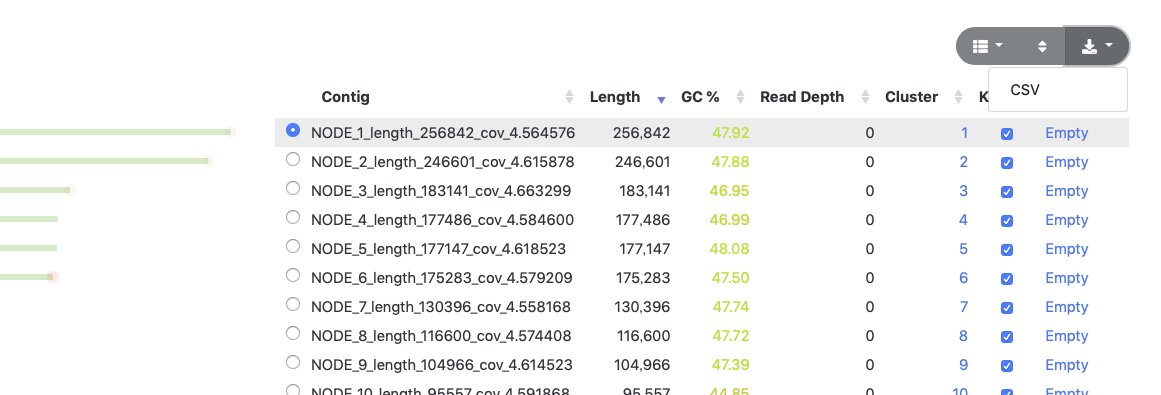Select radio button for NODE_5 contig
Screen dimensions: 1161x395
pos(293,246)
